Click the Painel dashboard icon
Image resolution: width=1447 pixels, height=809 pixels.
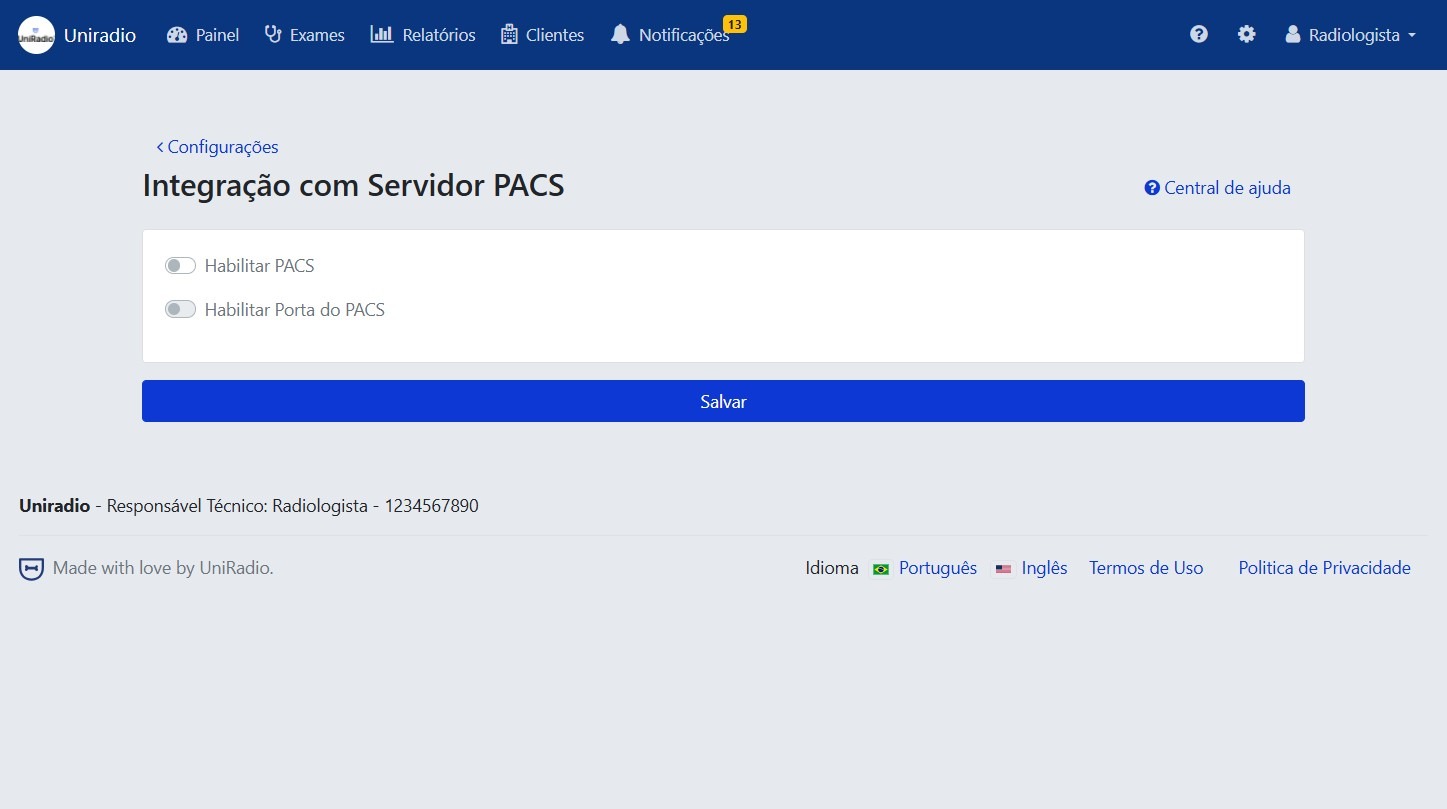tap(176, 34)
